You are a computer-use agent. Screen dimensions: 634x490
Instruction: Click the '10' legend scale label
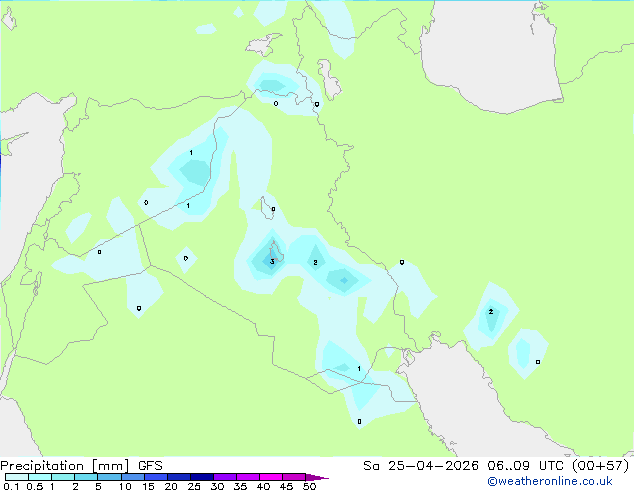(x=125, y=486)
